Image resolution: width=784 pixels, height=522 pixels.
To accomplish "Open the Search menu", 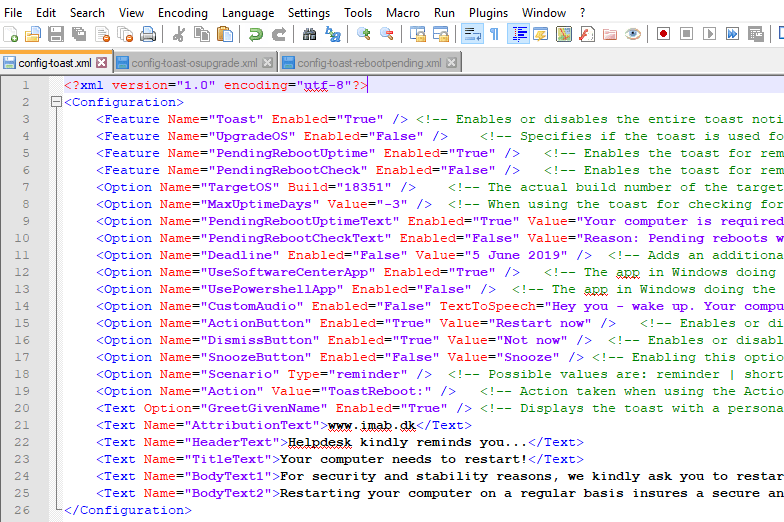I will point(87,12).
